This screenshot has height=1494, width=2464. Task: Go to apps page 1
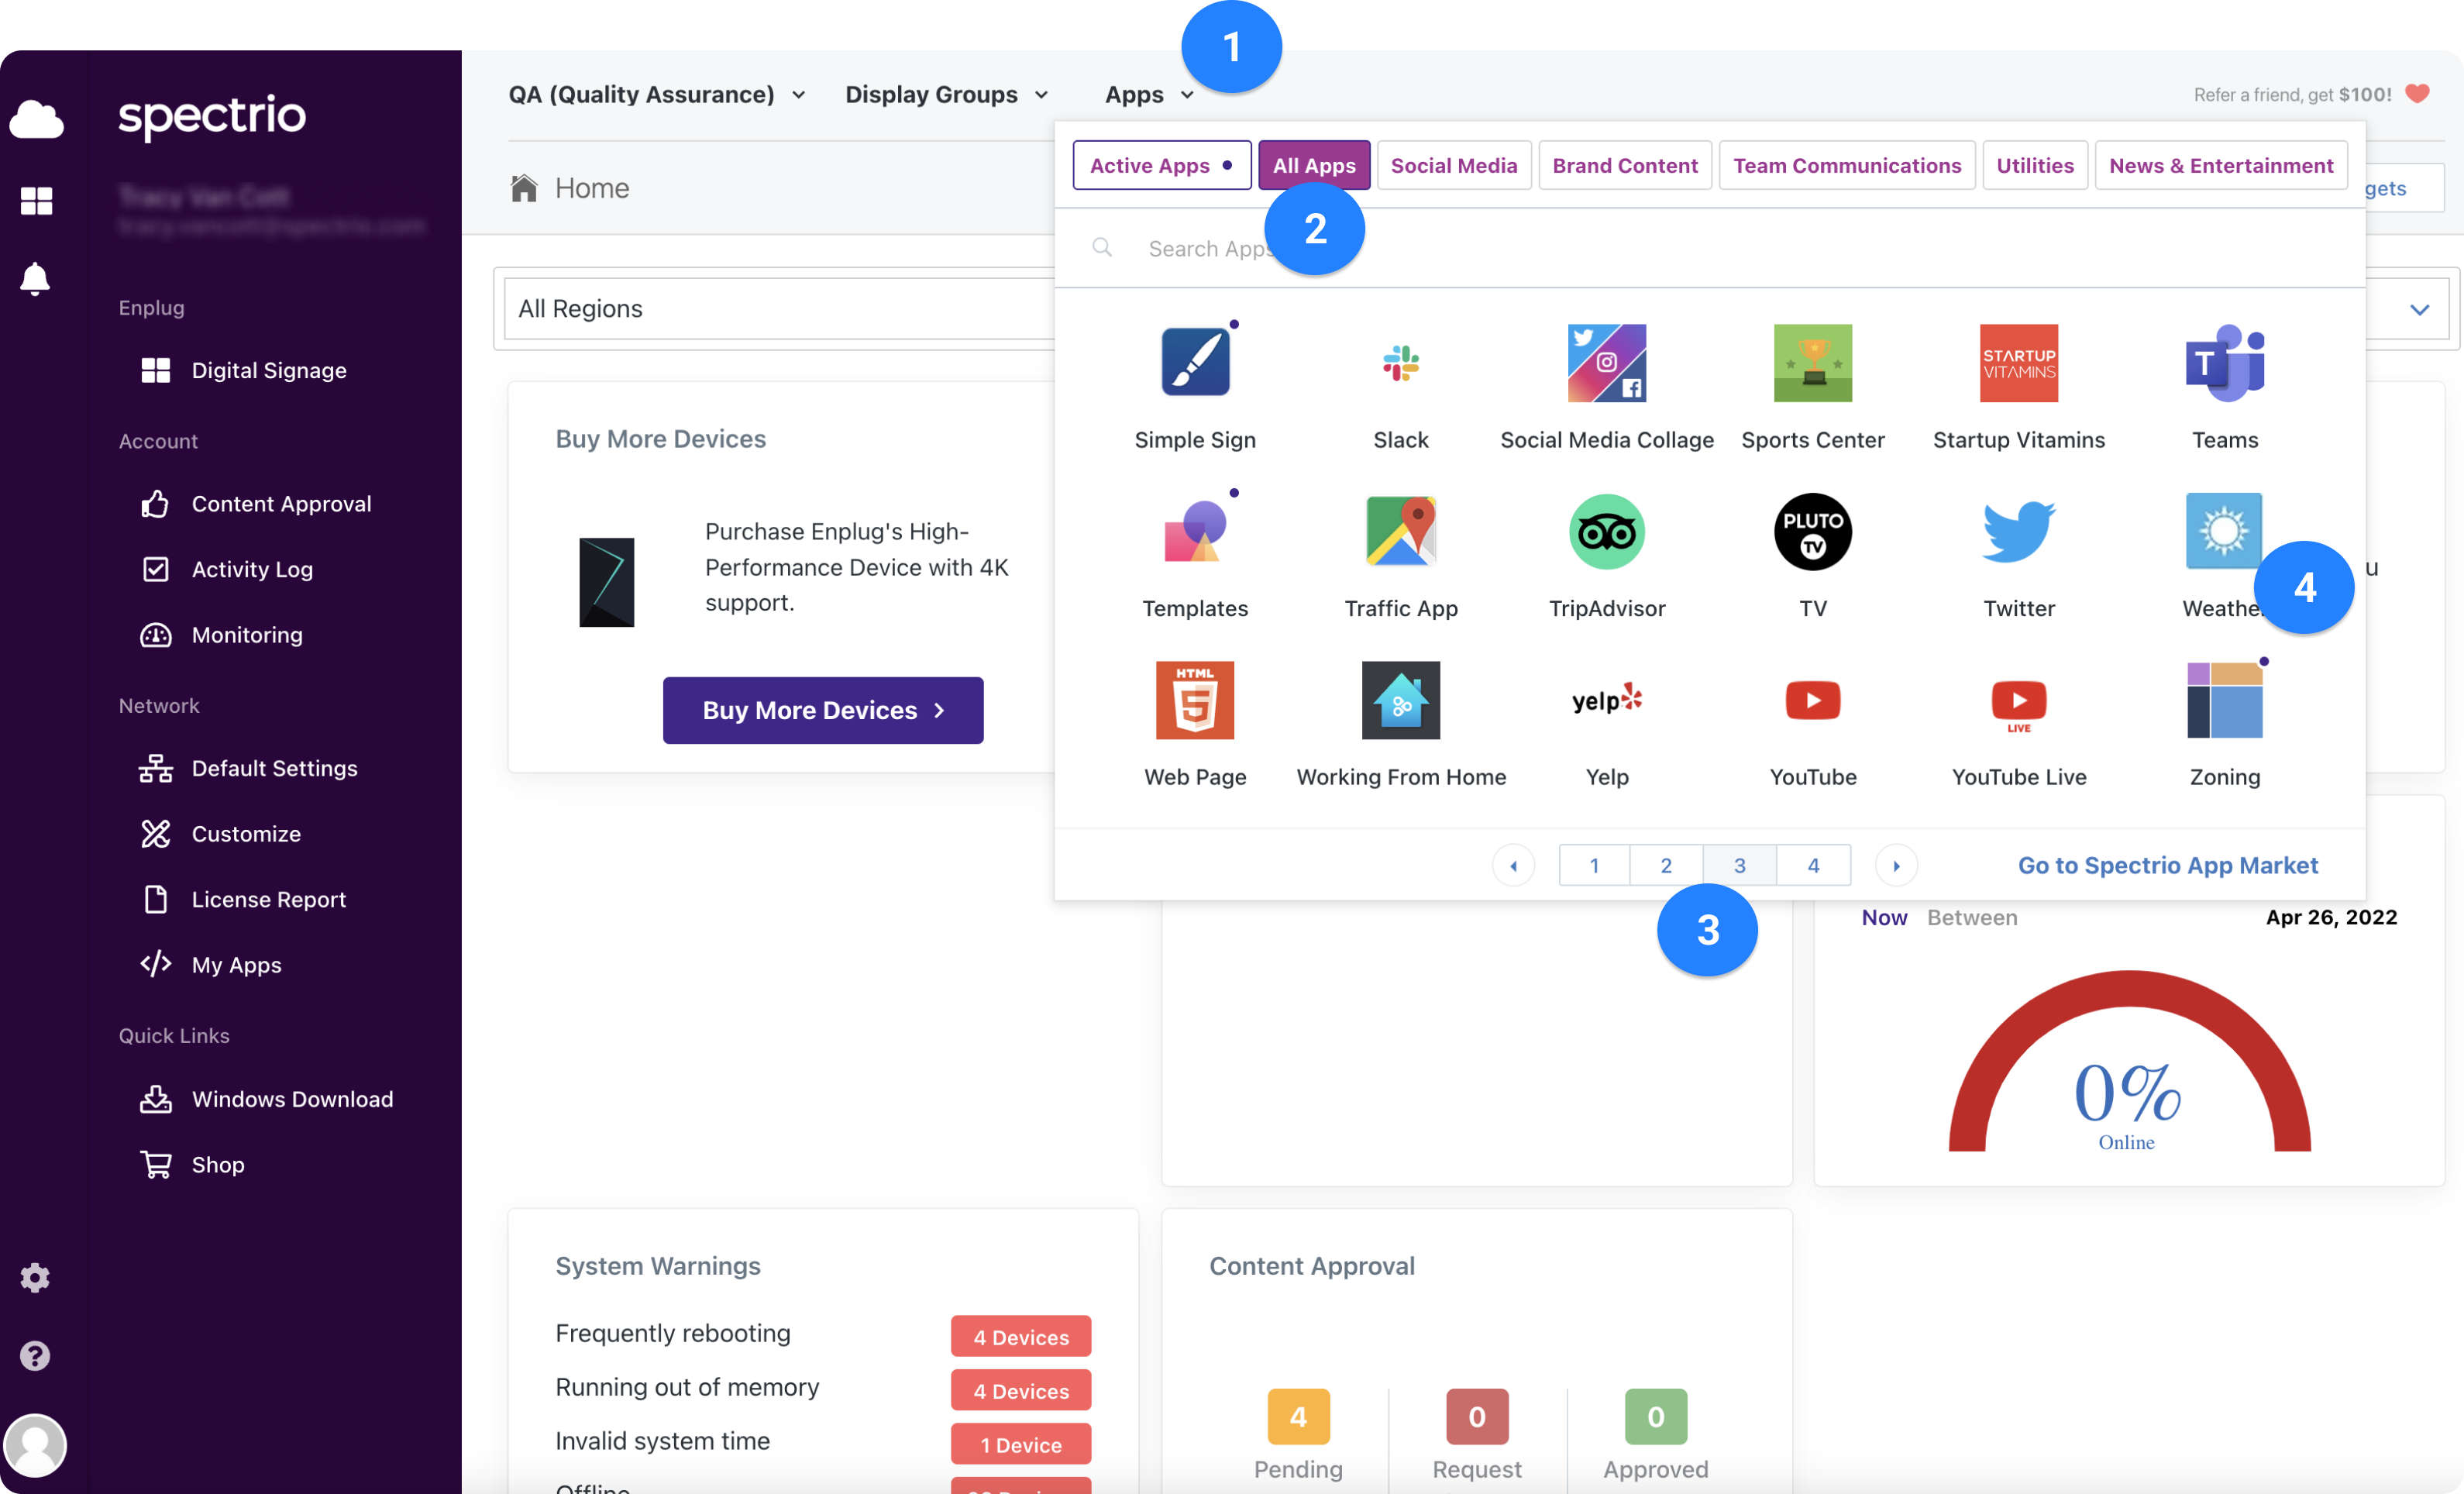[x=1594, y=865]
